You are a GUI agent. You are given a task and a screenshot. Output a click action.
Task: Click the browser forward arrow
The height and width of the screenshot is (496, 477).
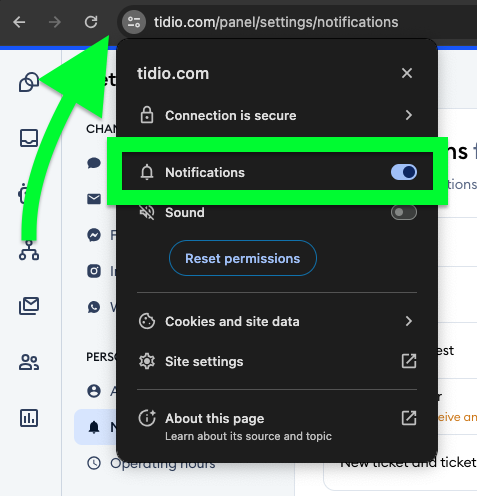click(55, 22)
